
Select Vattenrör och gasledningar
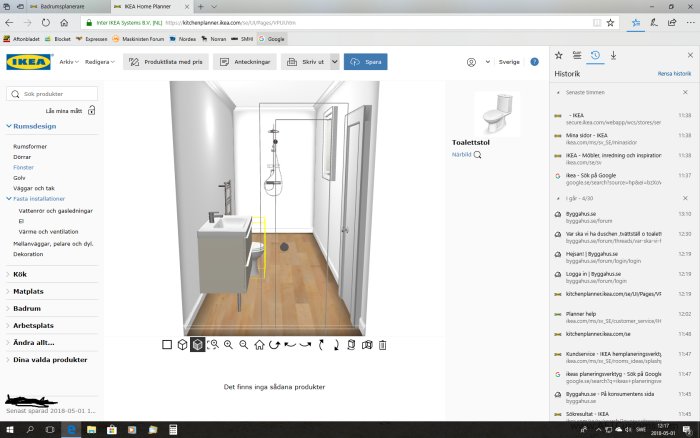[x=55, y=211]
